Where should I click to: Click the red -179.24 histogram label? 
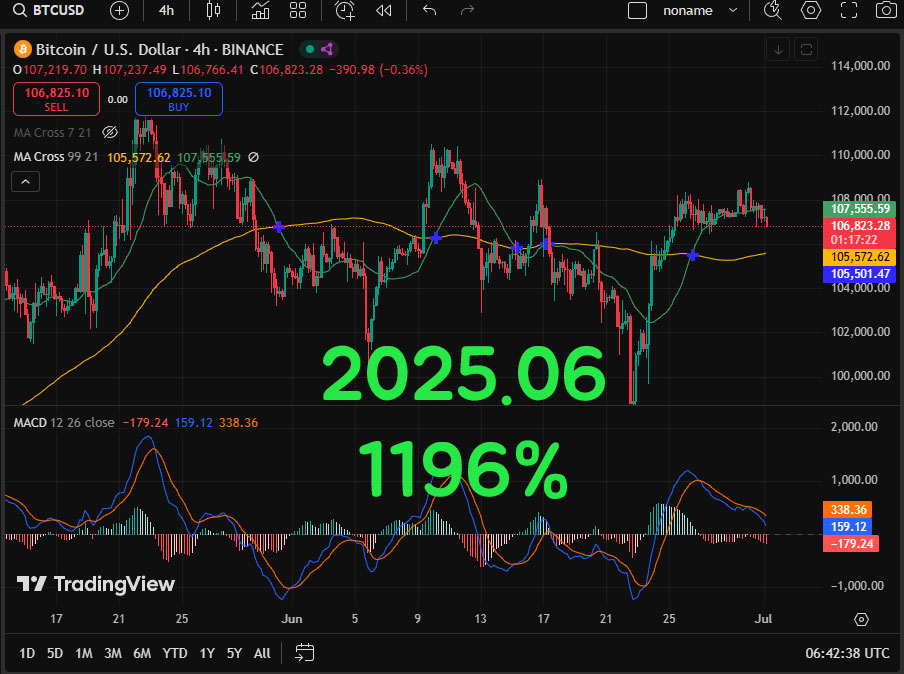tap(851, 544)
